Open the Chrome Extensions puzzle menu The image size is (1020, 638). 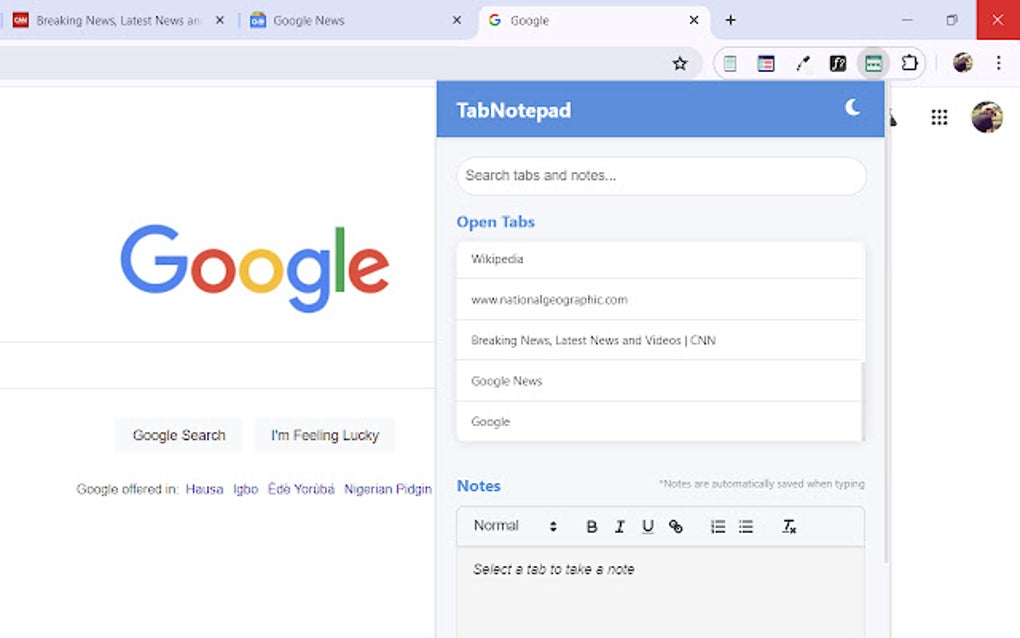[x=909, y=62]
